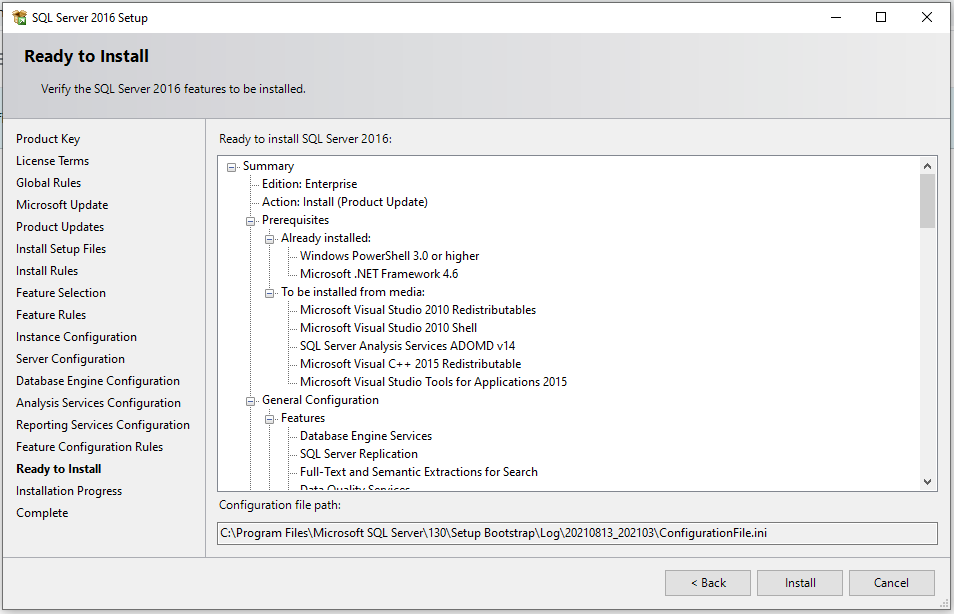Maximize the SQL Server 2016 Setup window
This screenshot has width=954, height=614.
tap(880, 17)
